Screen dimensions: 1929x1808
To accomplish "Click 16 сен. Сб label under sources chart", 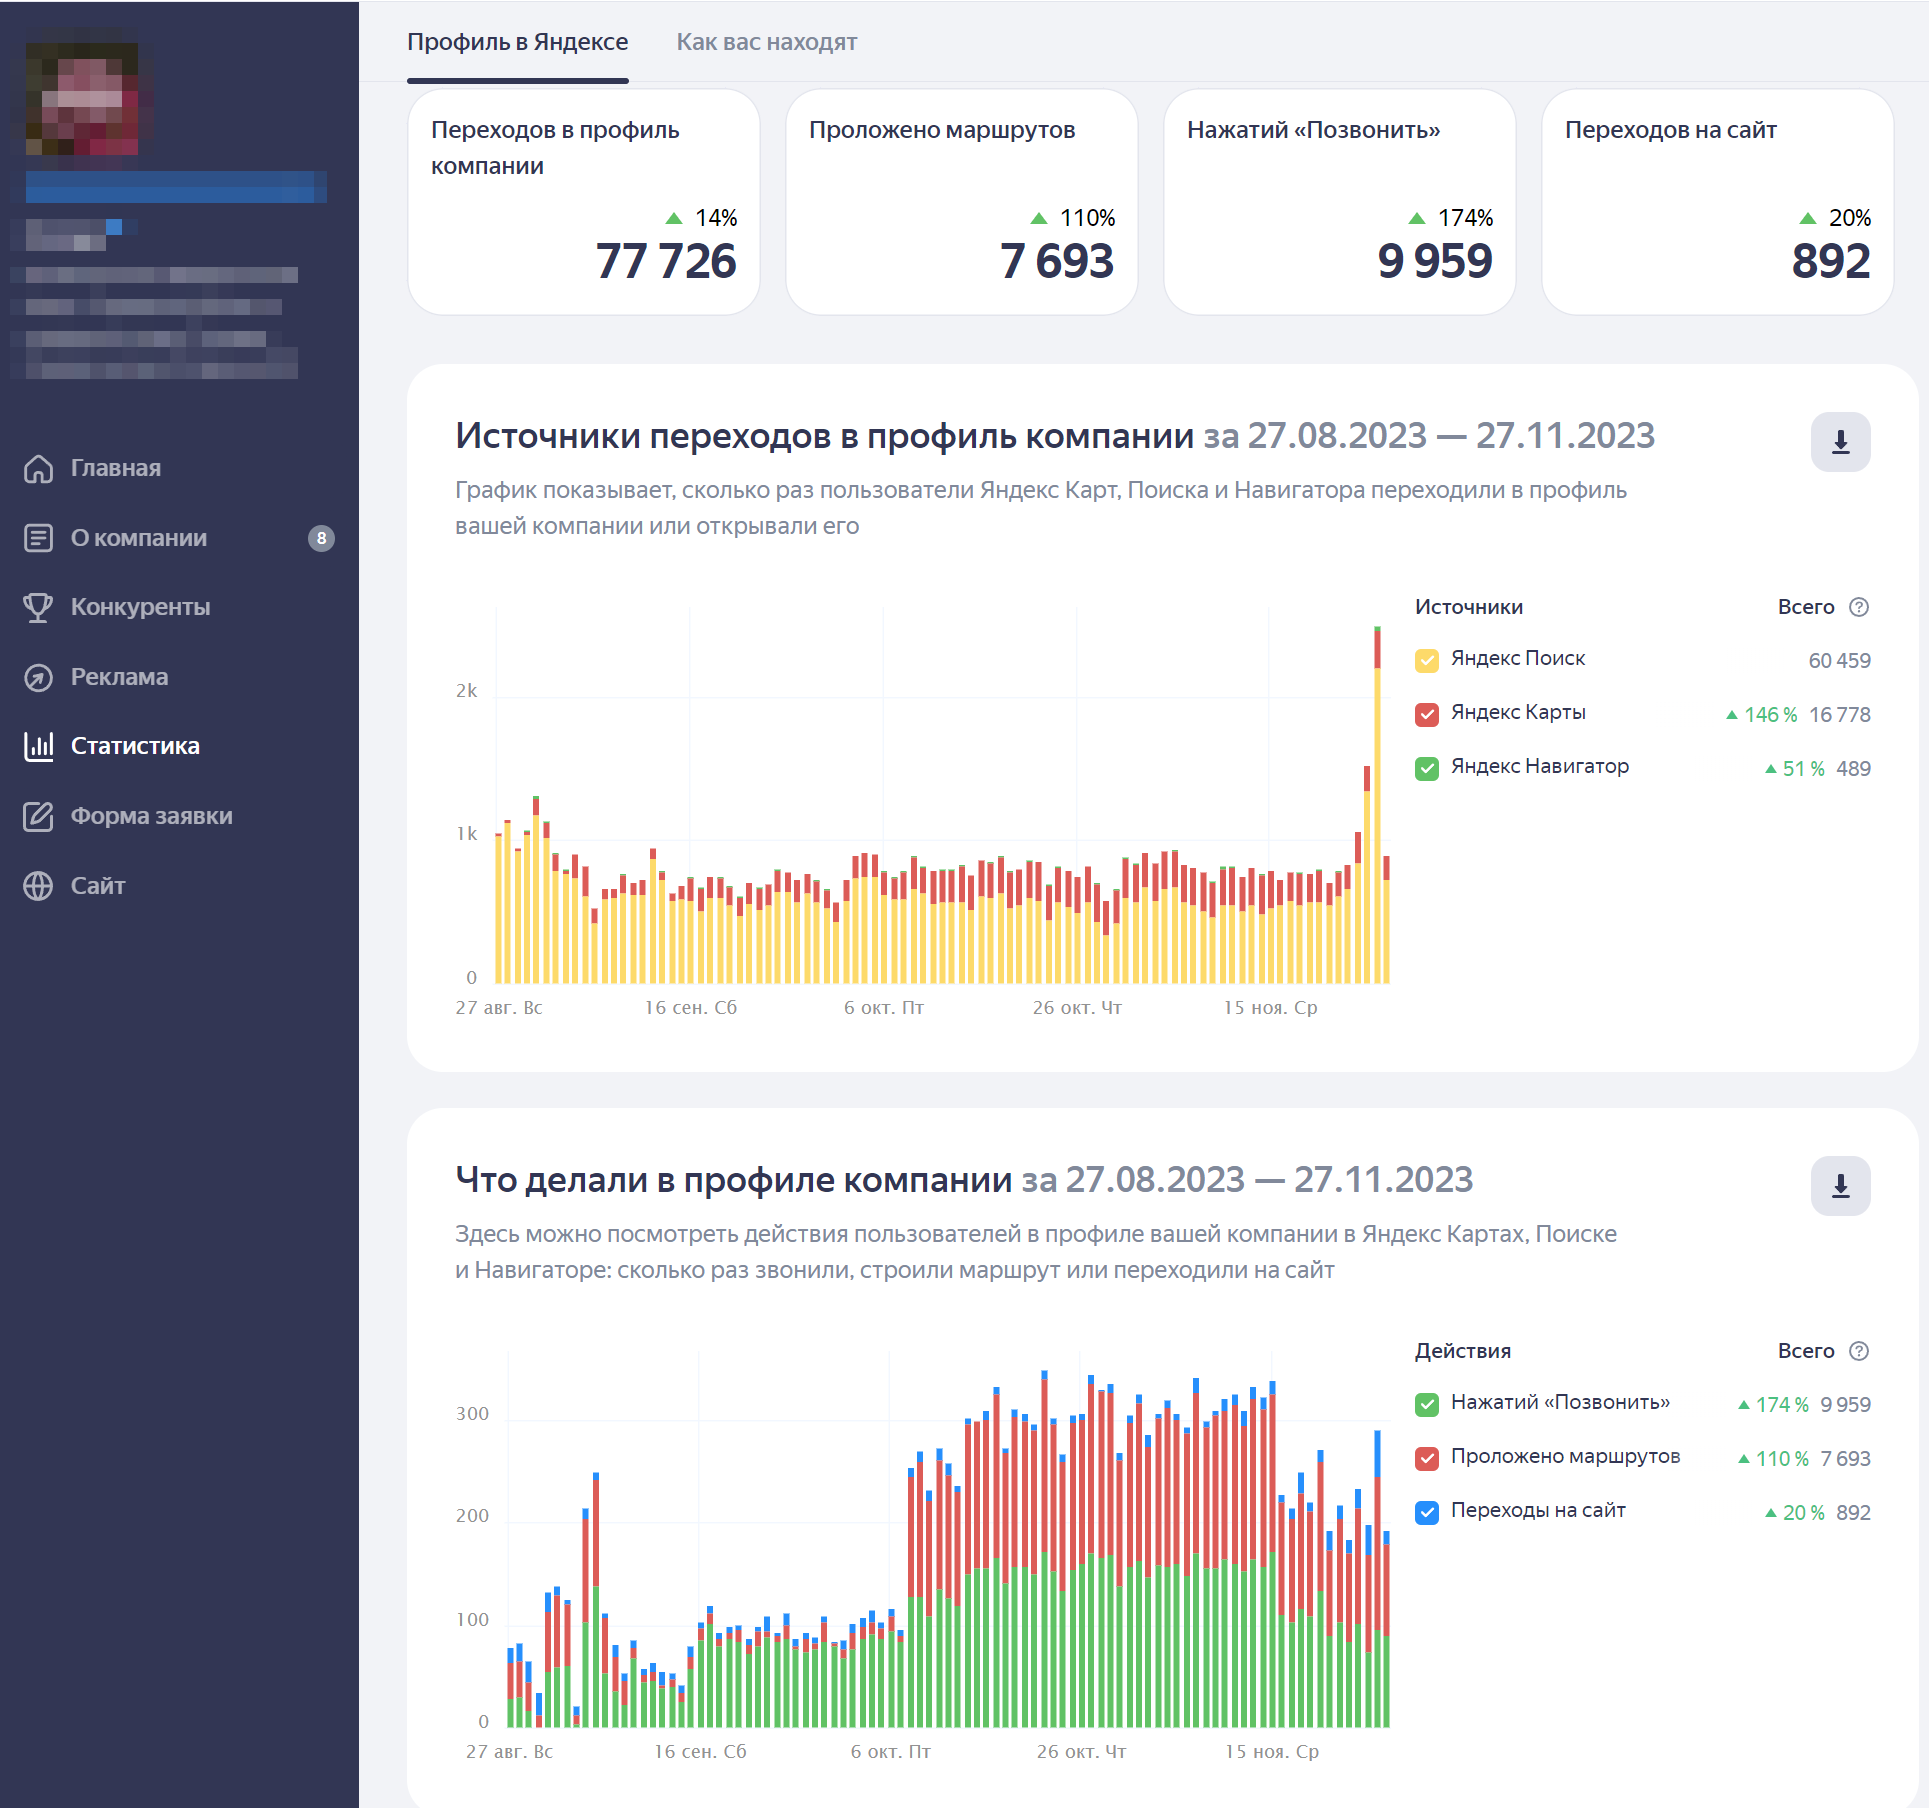I will pyautogui.click(x=690, y=1007).
